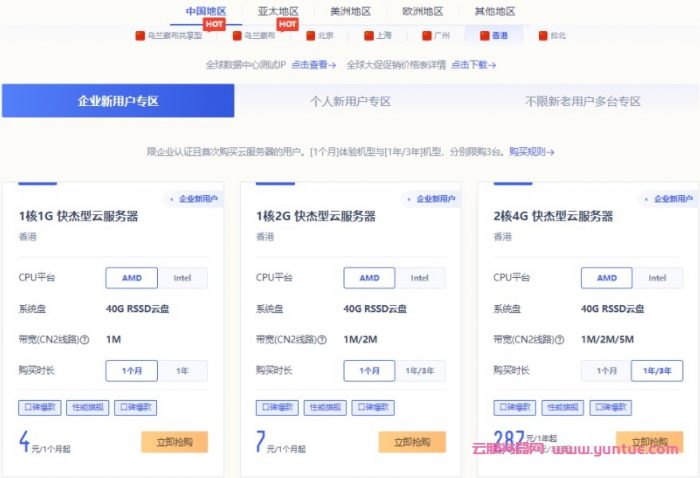Open the 购买规则 purchase rules link
Image resolution: width=700 pixels, height=478 pixels.
(x=531, y=152)
